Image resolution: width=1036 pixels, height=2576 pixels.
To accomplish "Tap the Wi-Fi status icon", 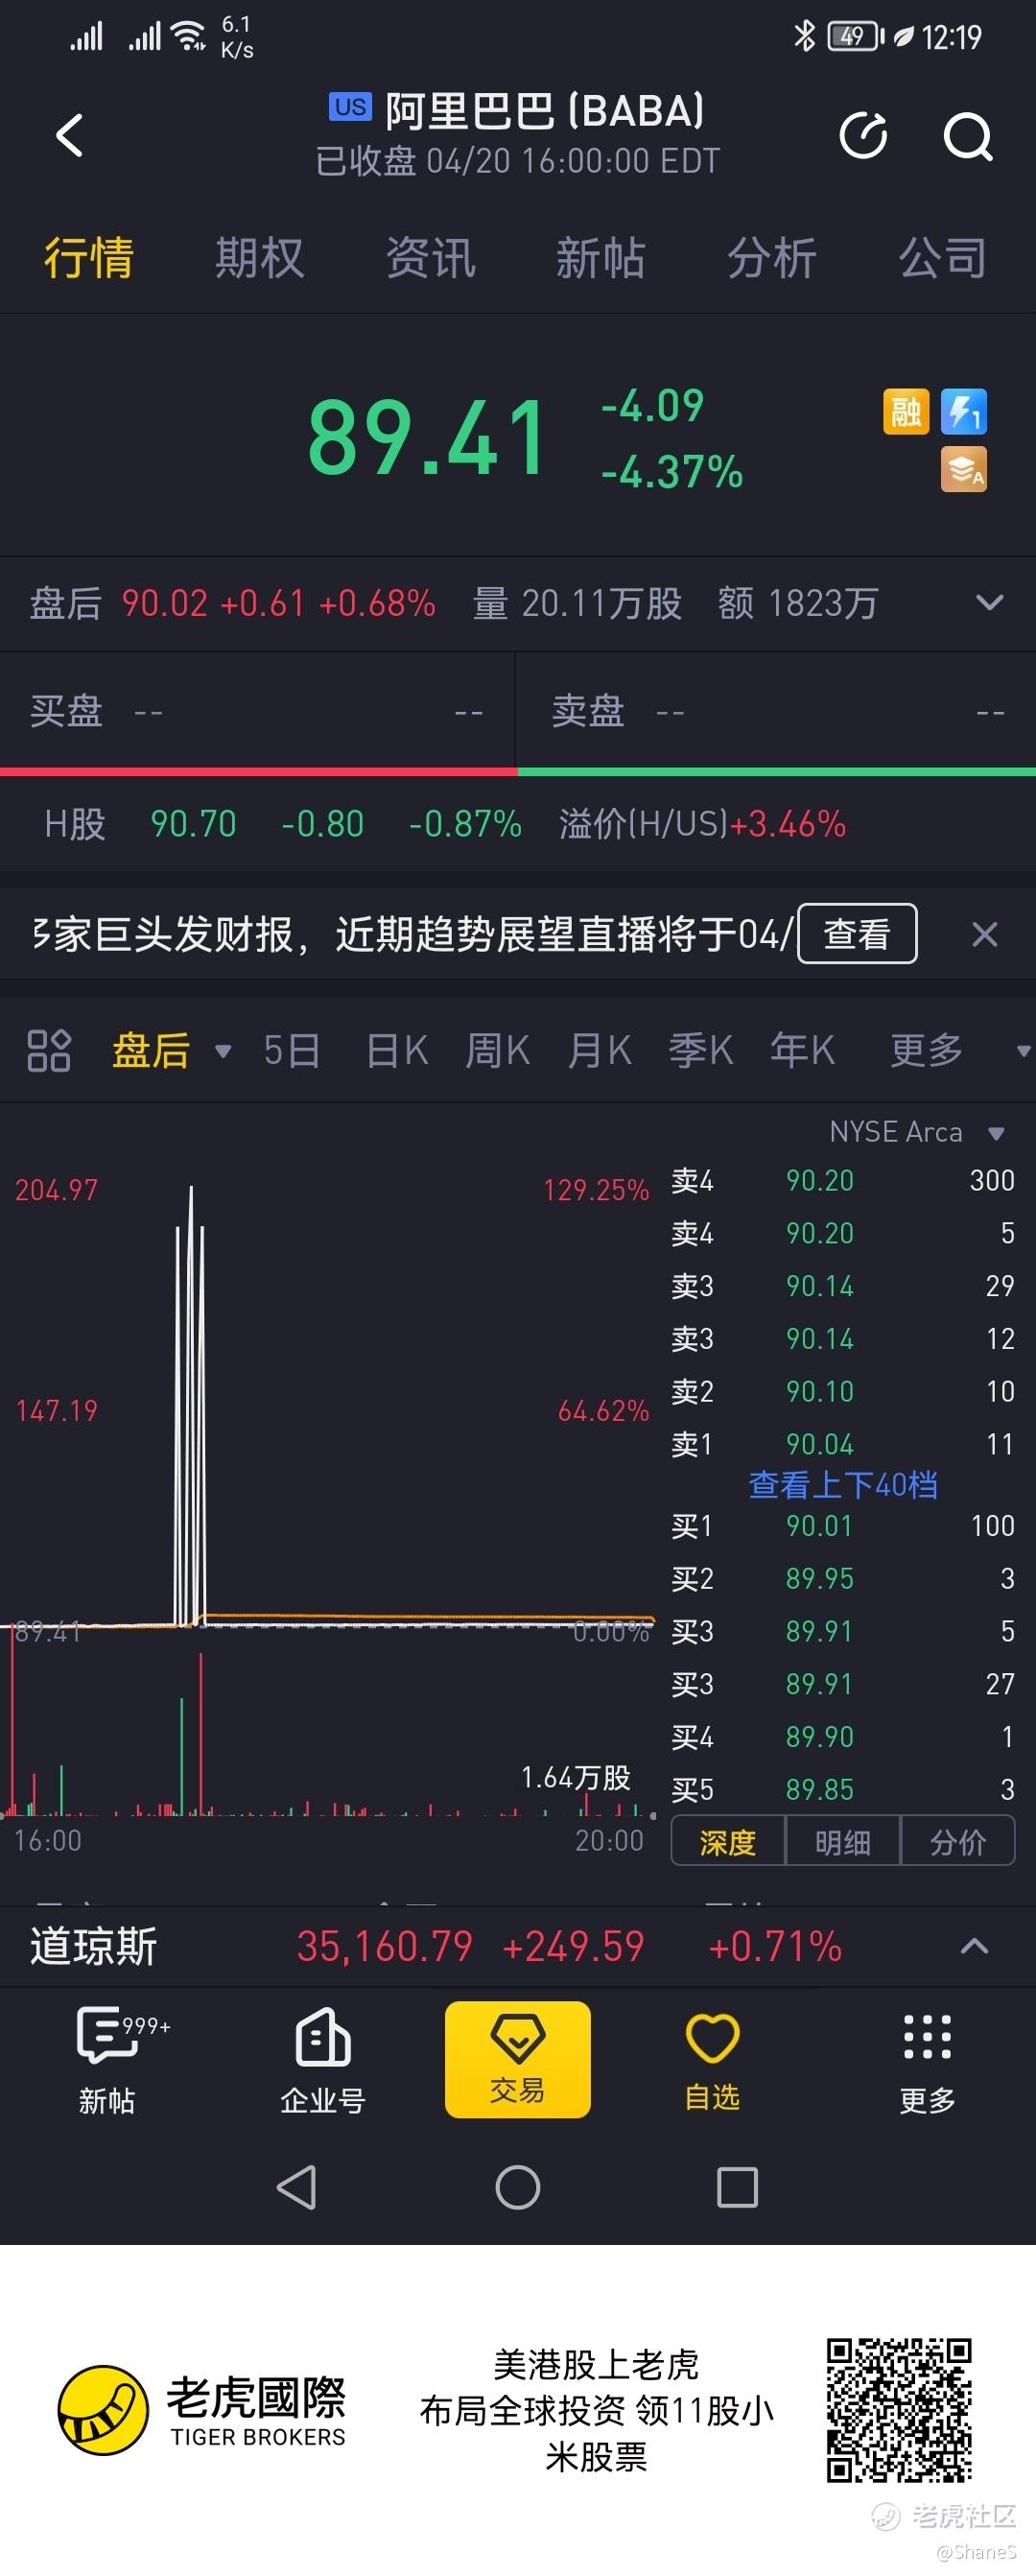I will (x=189, y=36).
